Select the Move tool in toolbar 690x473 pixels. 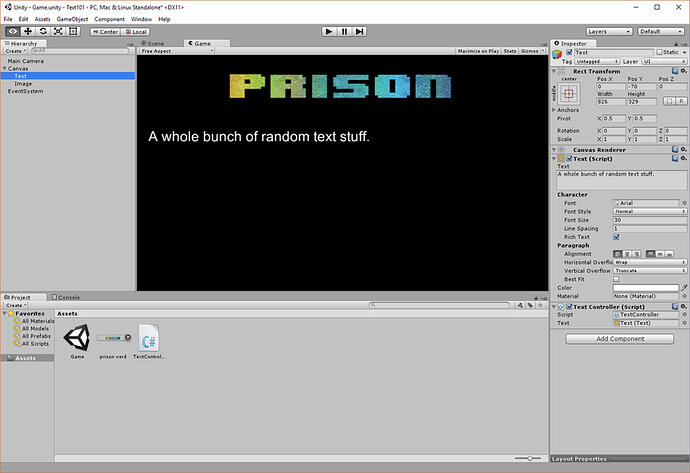click(x=28, y=31)
